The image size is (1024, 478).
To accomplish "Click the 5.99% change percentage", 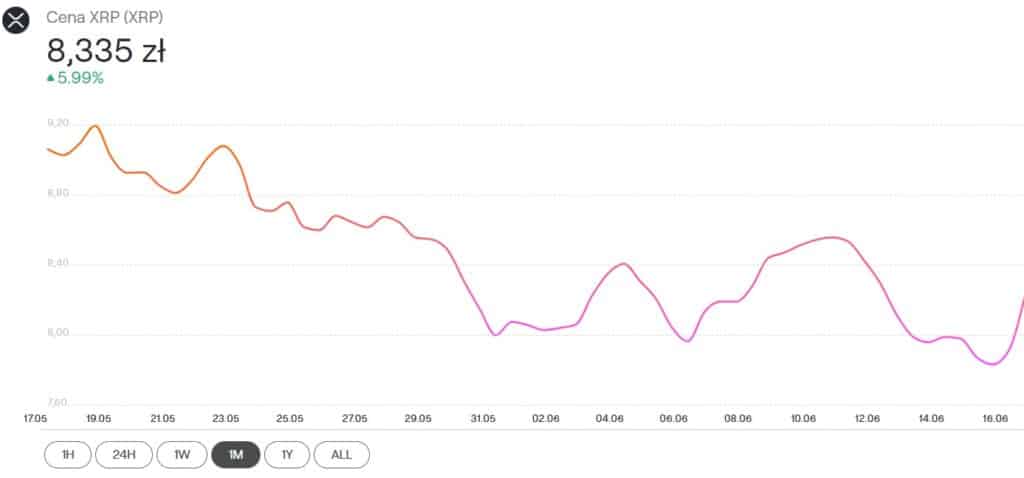I will [x=80, y=77].
